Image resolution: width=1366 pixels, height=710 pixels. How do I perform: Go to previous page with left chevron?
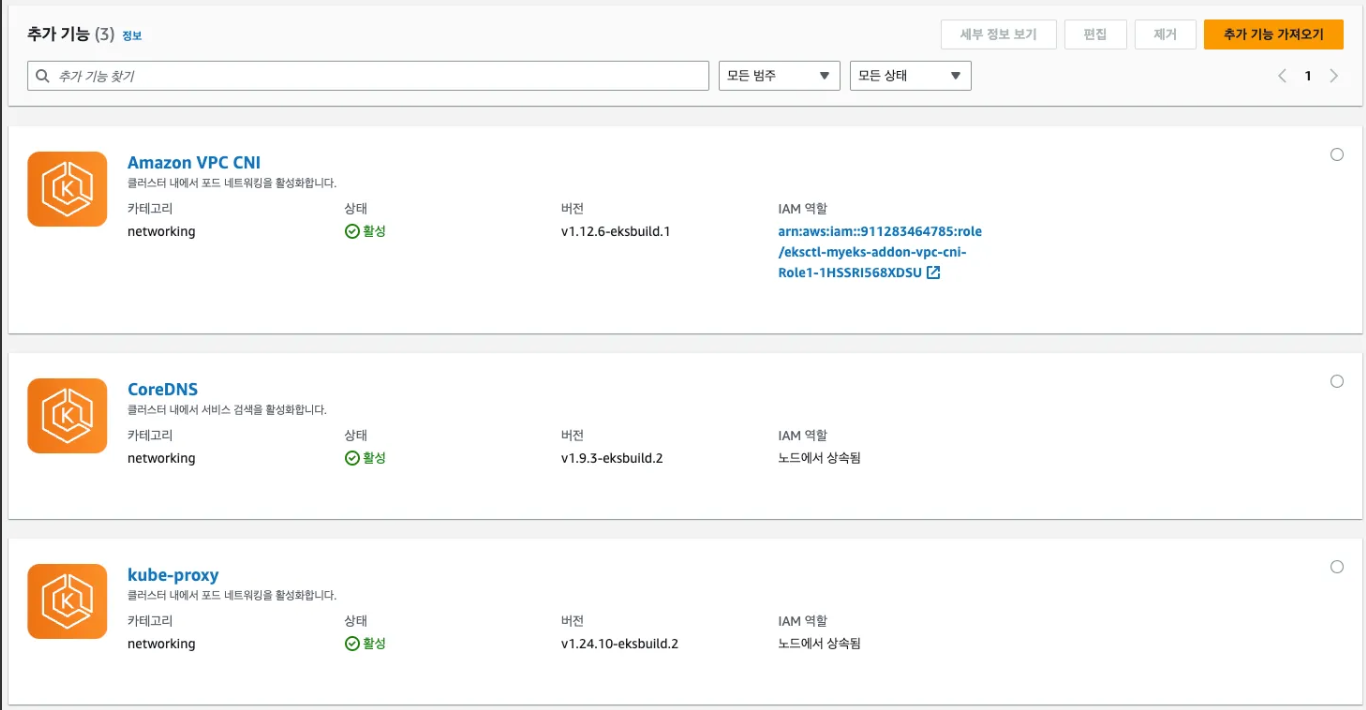tap(1282, 76)
